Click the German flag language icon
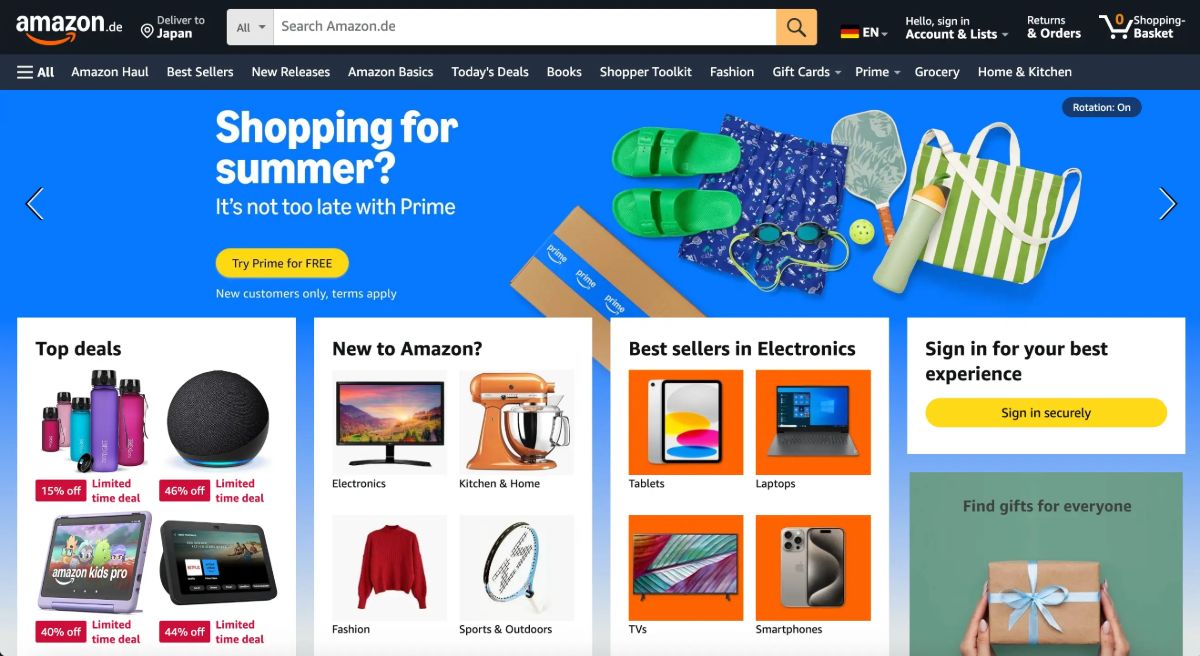Screen dimensions: 1200x656 pos(850,32)
